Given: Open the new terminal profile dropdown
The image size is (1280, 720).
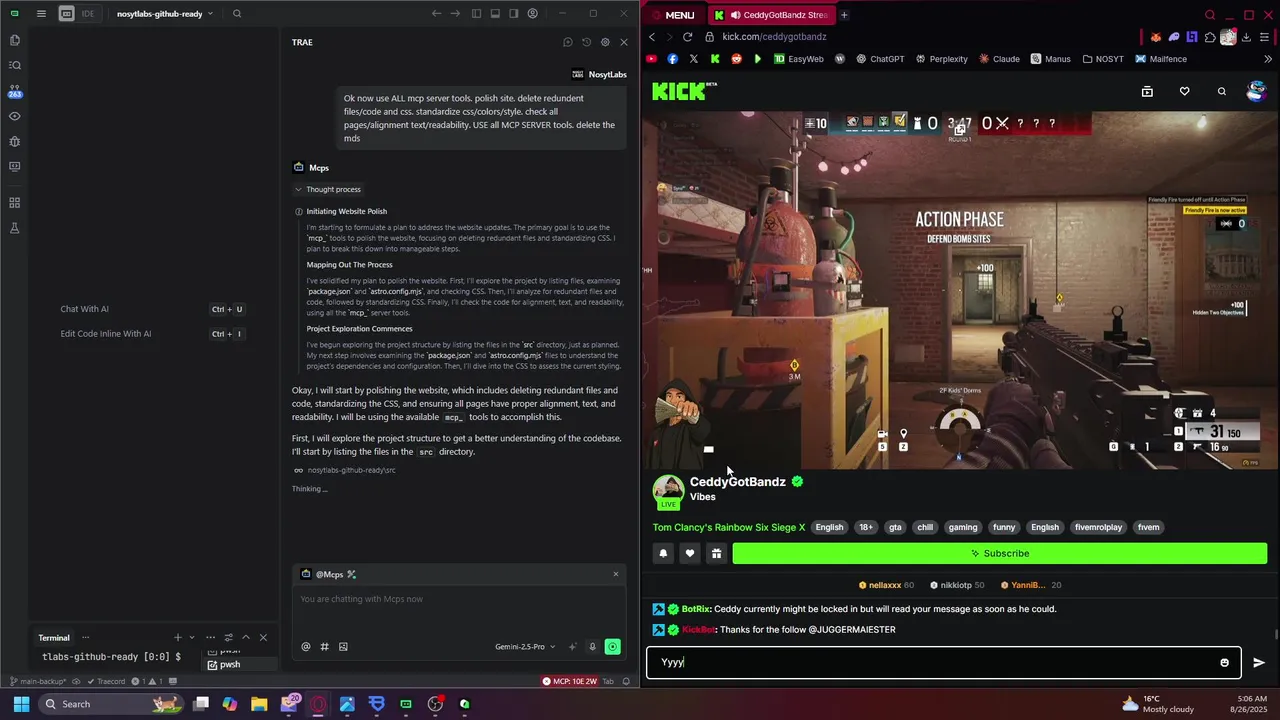Looking at the screenshot, I should click(x=191, y=637).
